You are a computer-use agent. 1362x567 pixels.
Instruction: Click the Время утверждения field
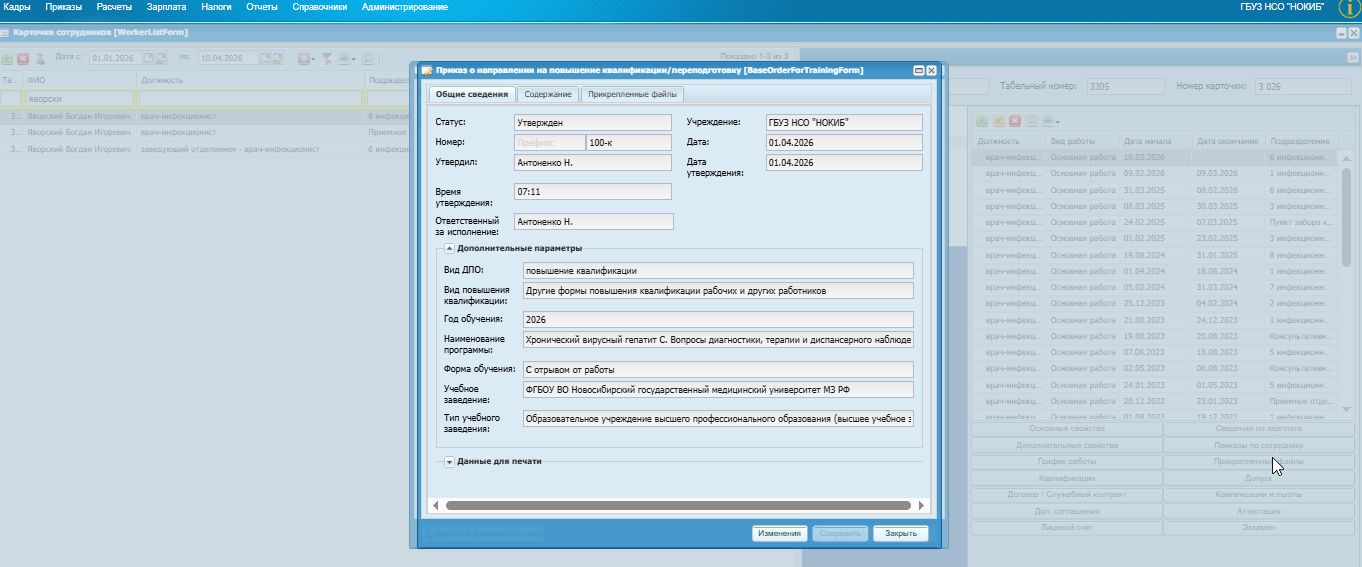(x=592, y=191)
